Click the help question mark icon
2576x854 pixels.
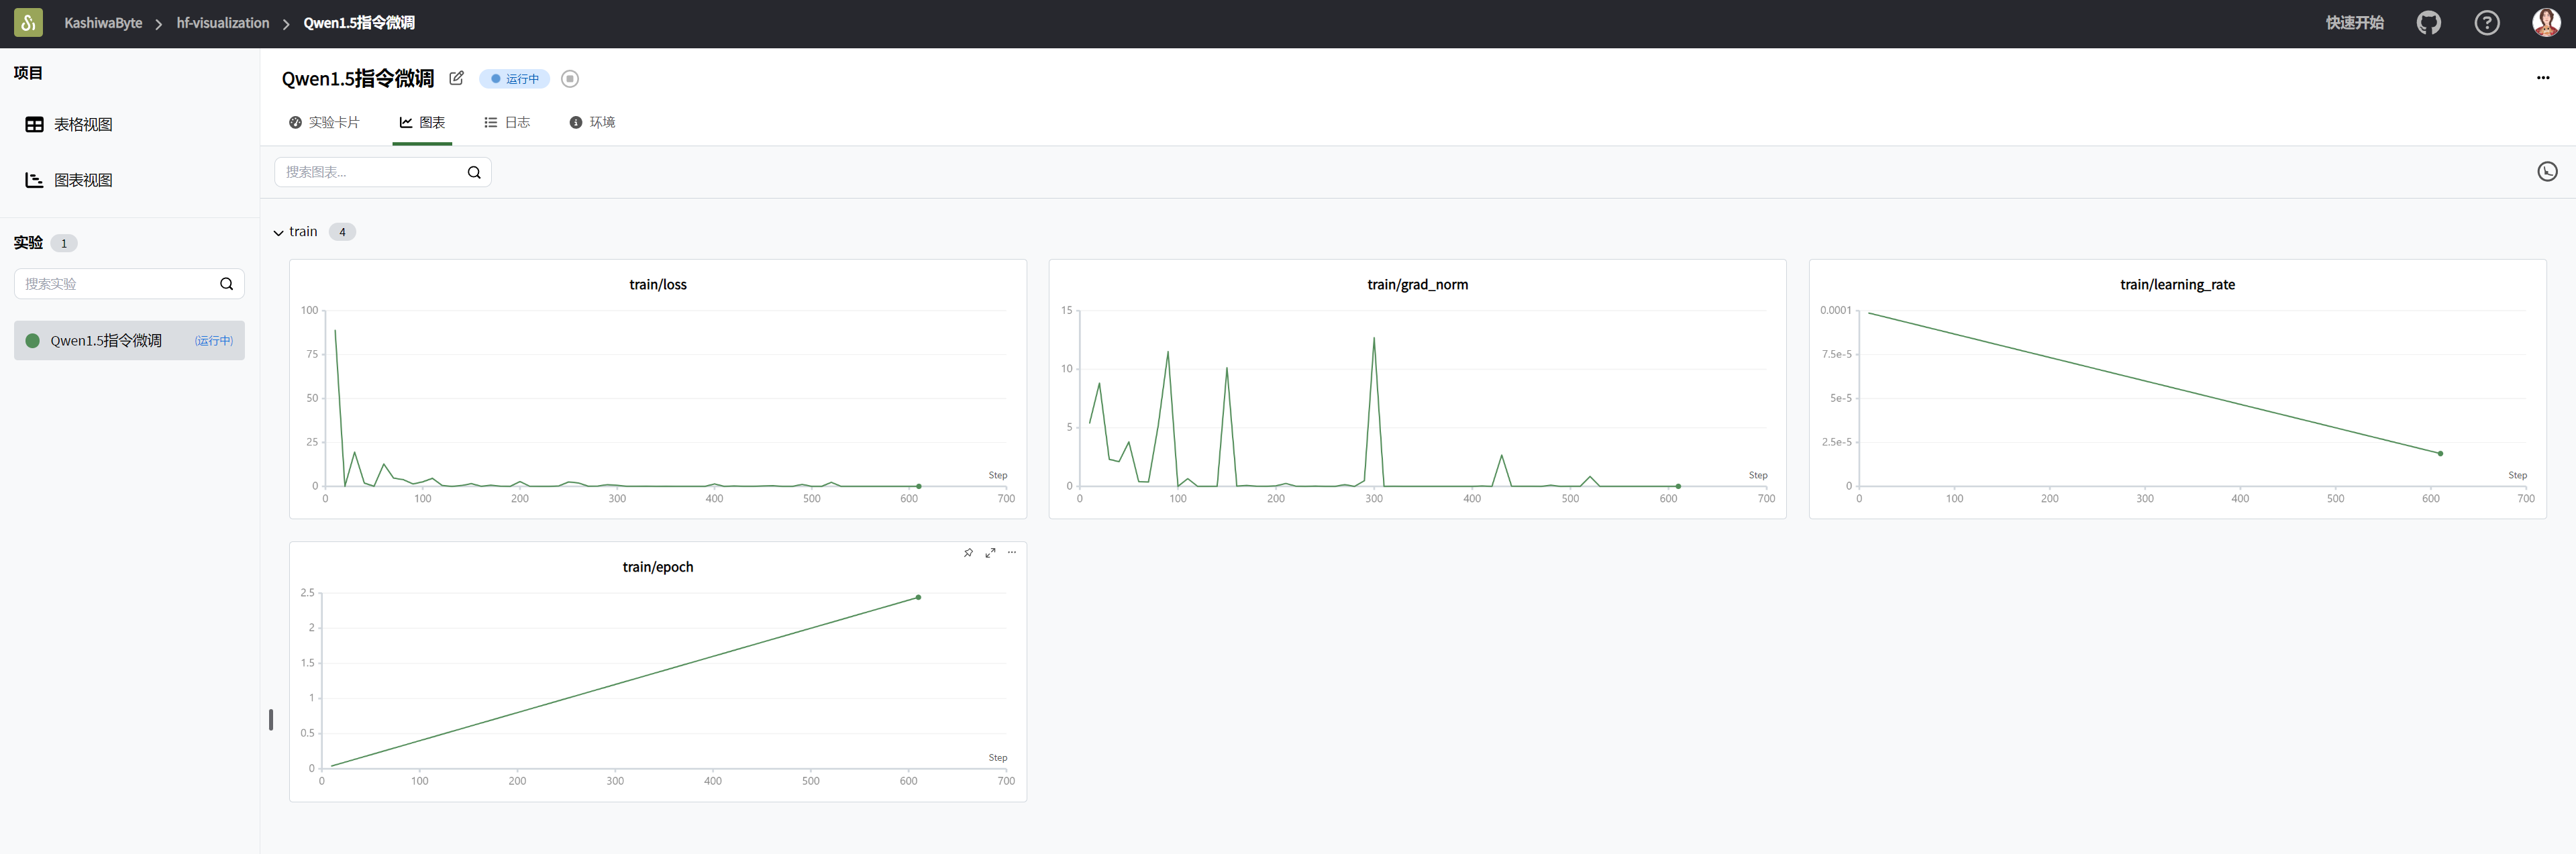(2486, 23)
